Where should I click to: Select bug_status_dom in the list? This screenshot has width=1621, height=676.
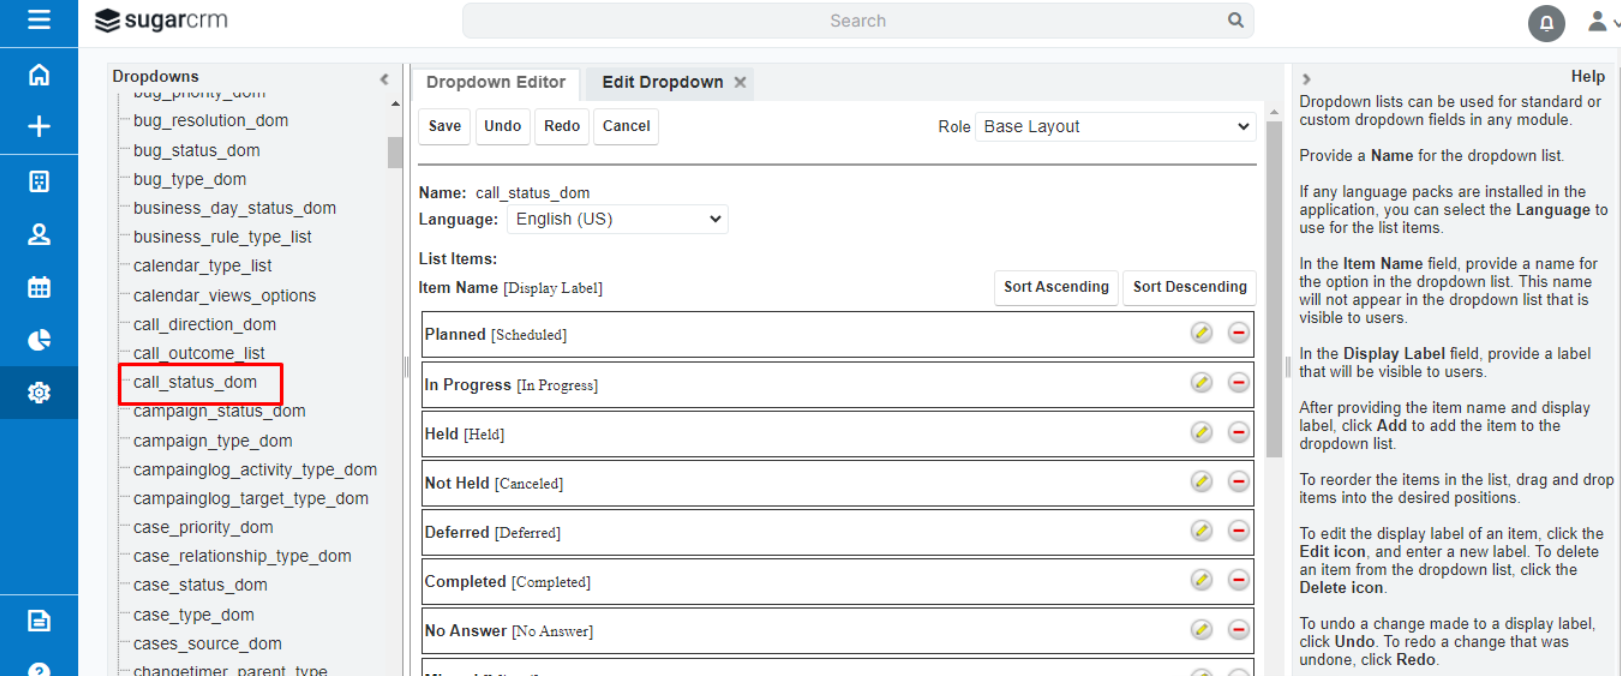pyautogui.click(x=197, y=150)
